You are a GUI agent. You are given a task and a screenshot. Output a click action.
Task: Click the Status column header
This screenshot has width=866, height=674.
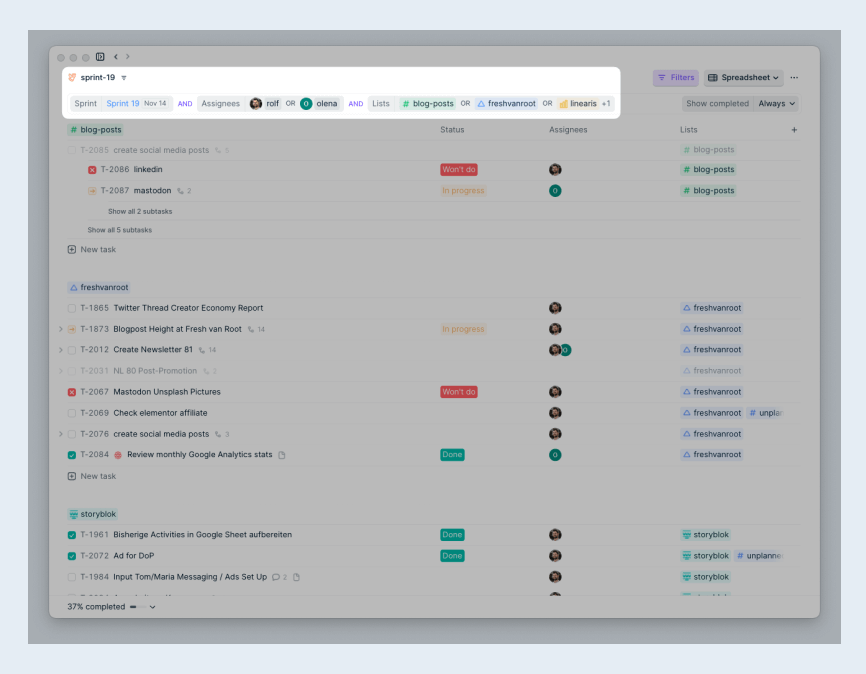coord(452,130)
